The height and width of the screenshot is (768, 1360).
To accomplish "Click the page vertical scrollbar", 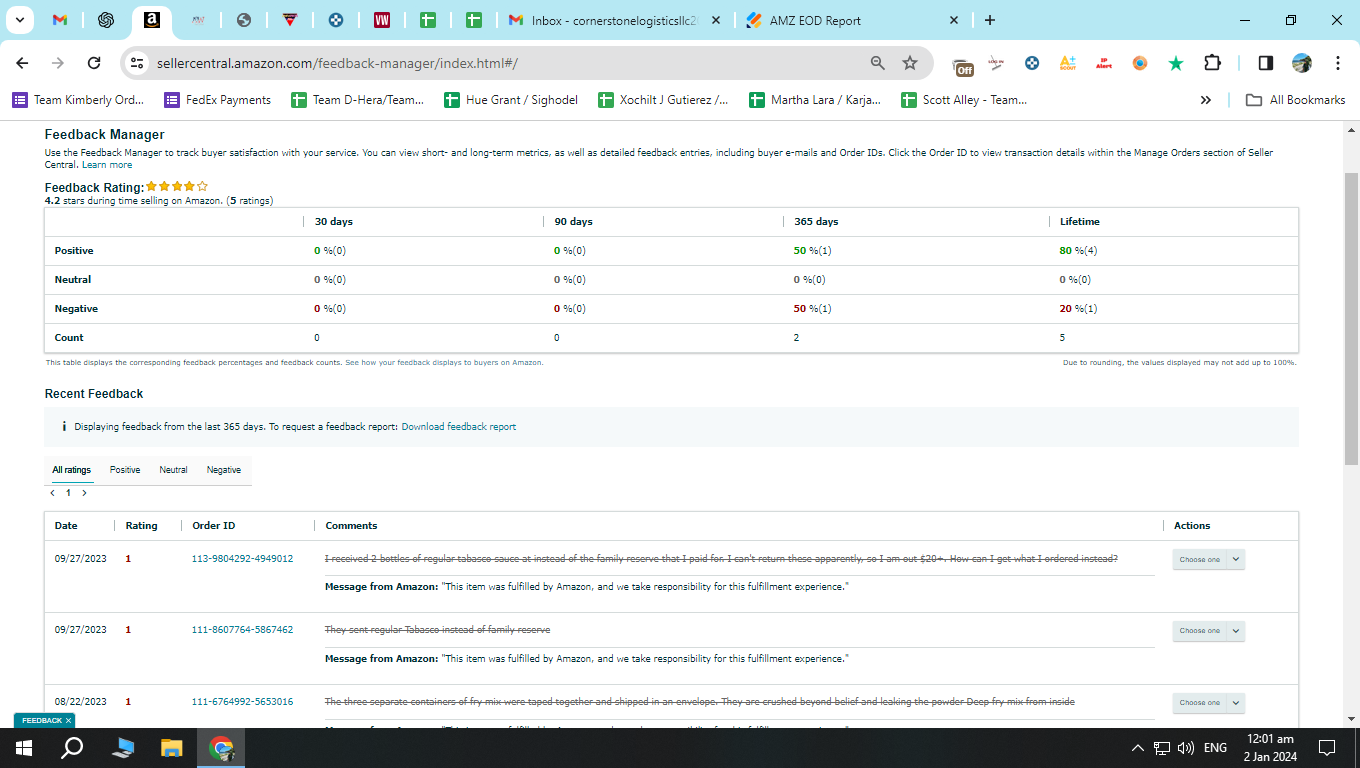I will point(1351,318).
